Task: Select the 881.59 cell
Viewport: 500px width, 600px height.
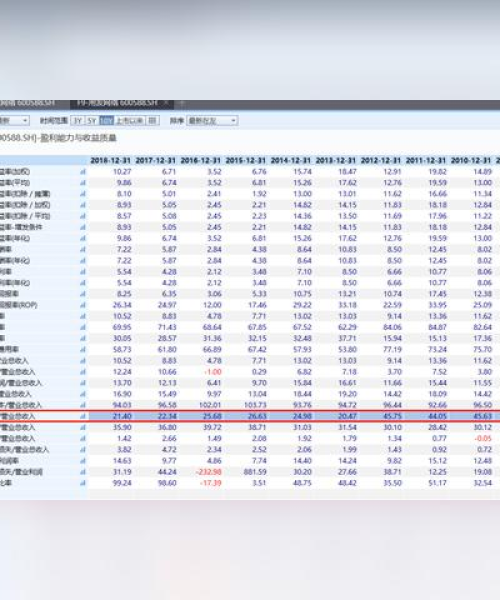Action: [255, 472]
